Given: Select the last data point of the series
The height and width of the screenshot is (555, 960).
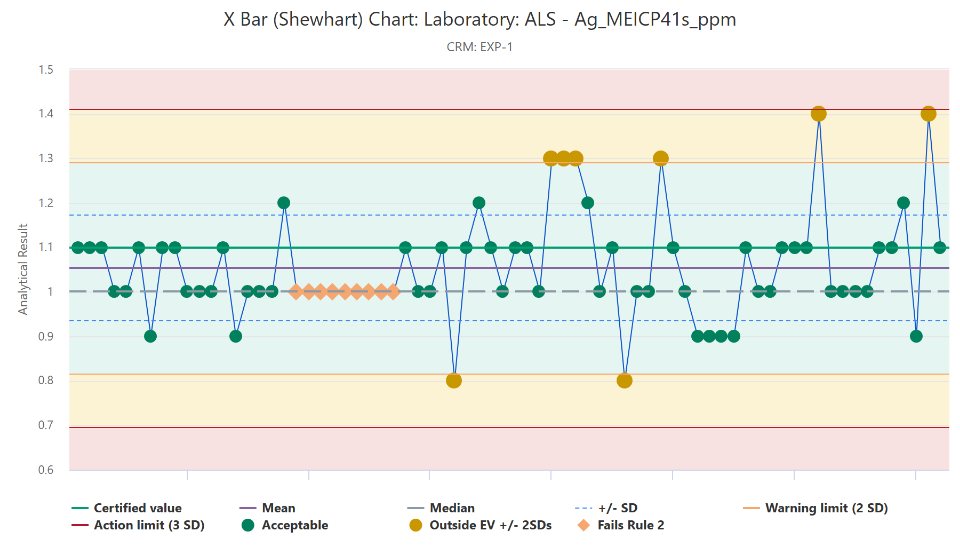Looking at the screenshot, I should [x=940, y=247].
